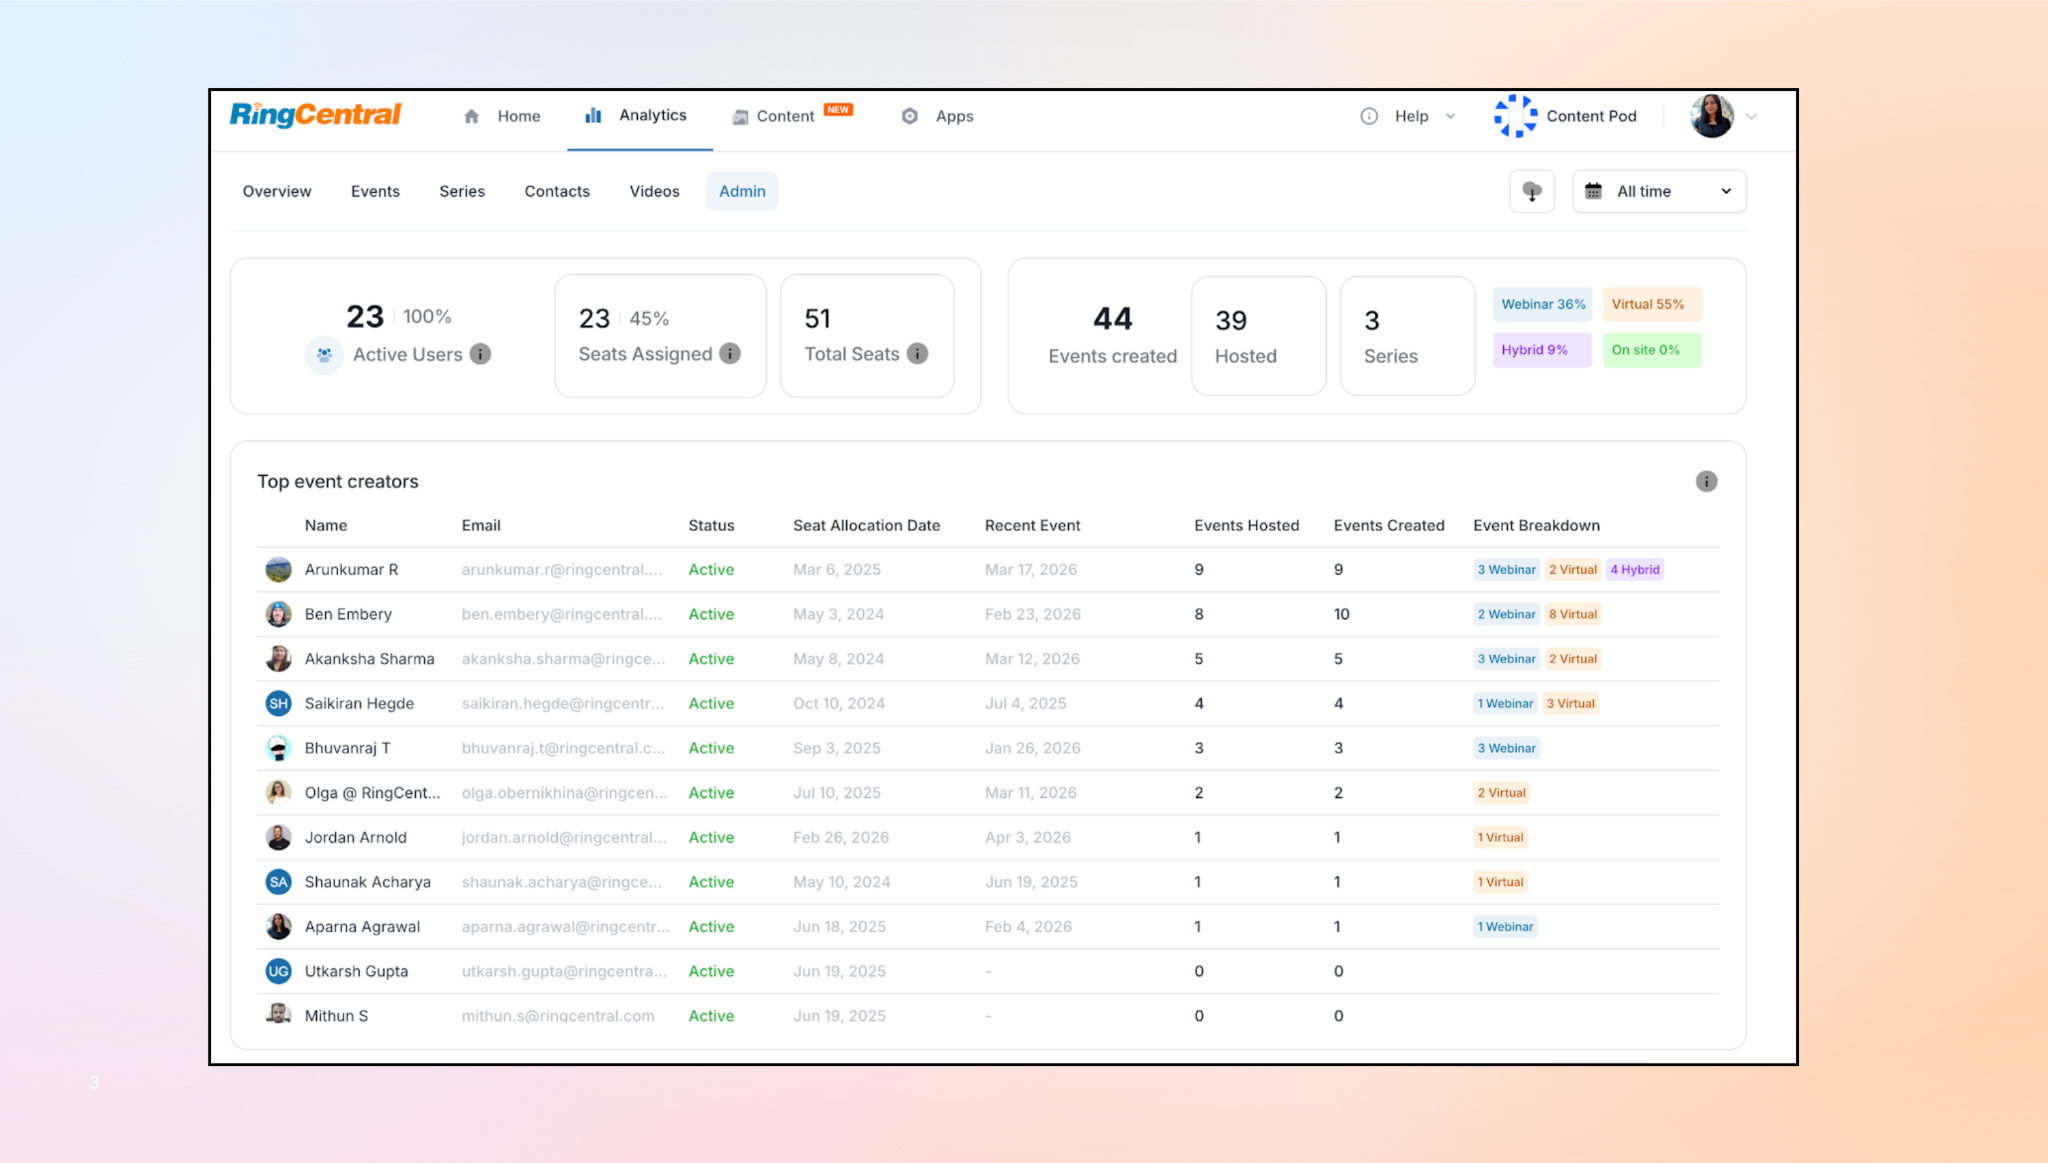Viewport: 2048px width, 1163px height.
Task: Click the Analytics bar chart icon
Action: point(593,115)
